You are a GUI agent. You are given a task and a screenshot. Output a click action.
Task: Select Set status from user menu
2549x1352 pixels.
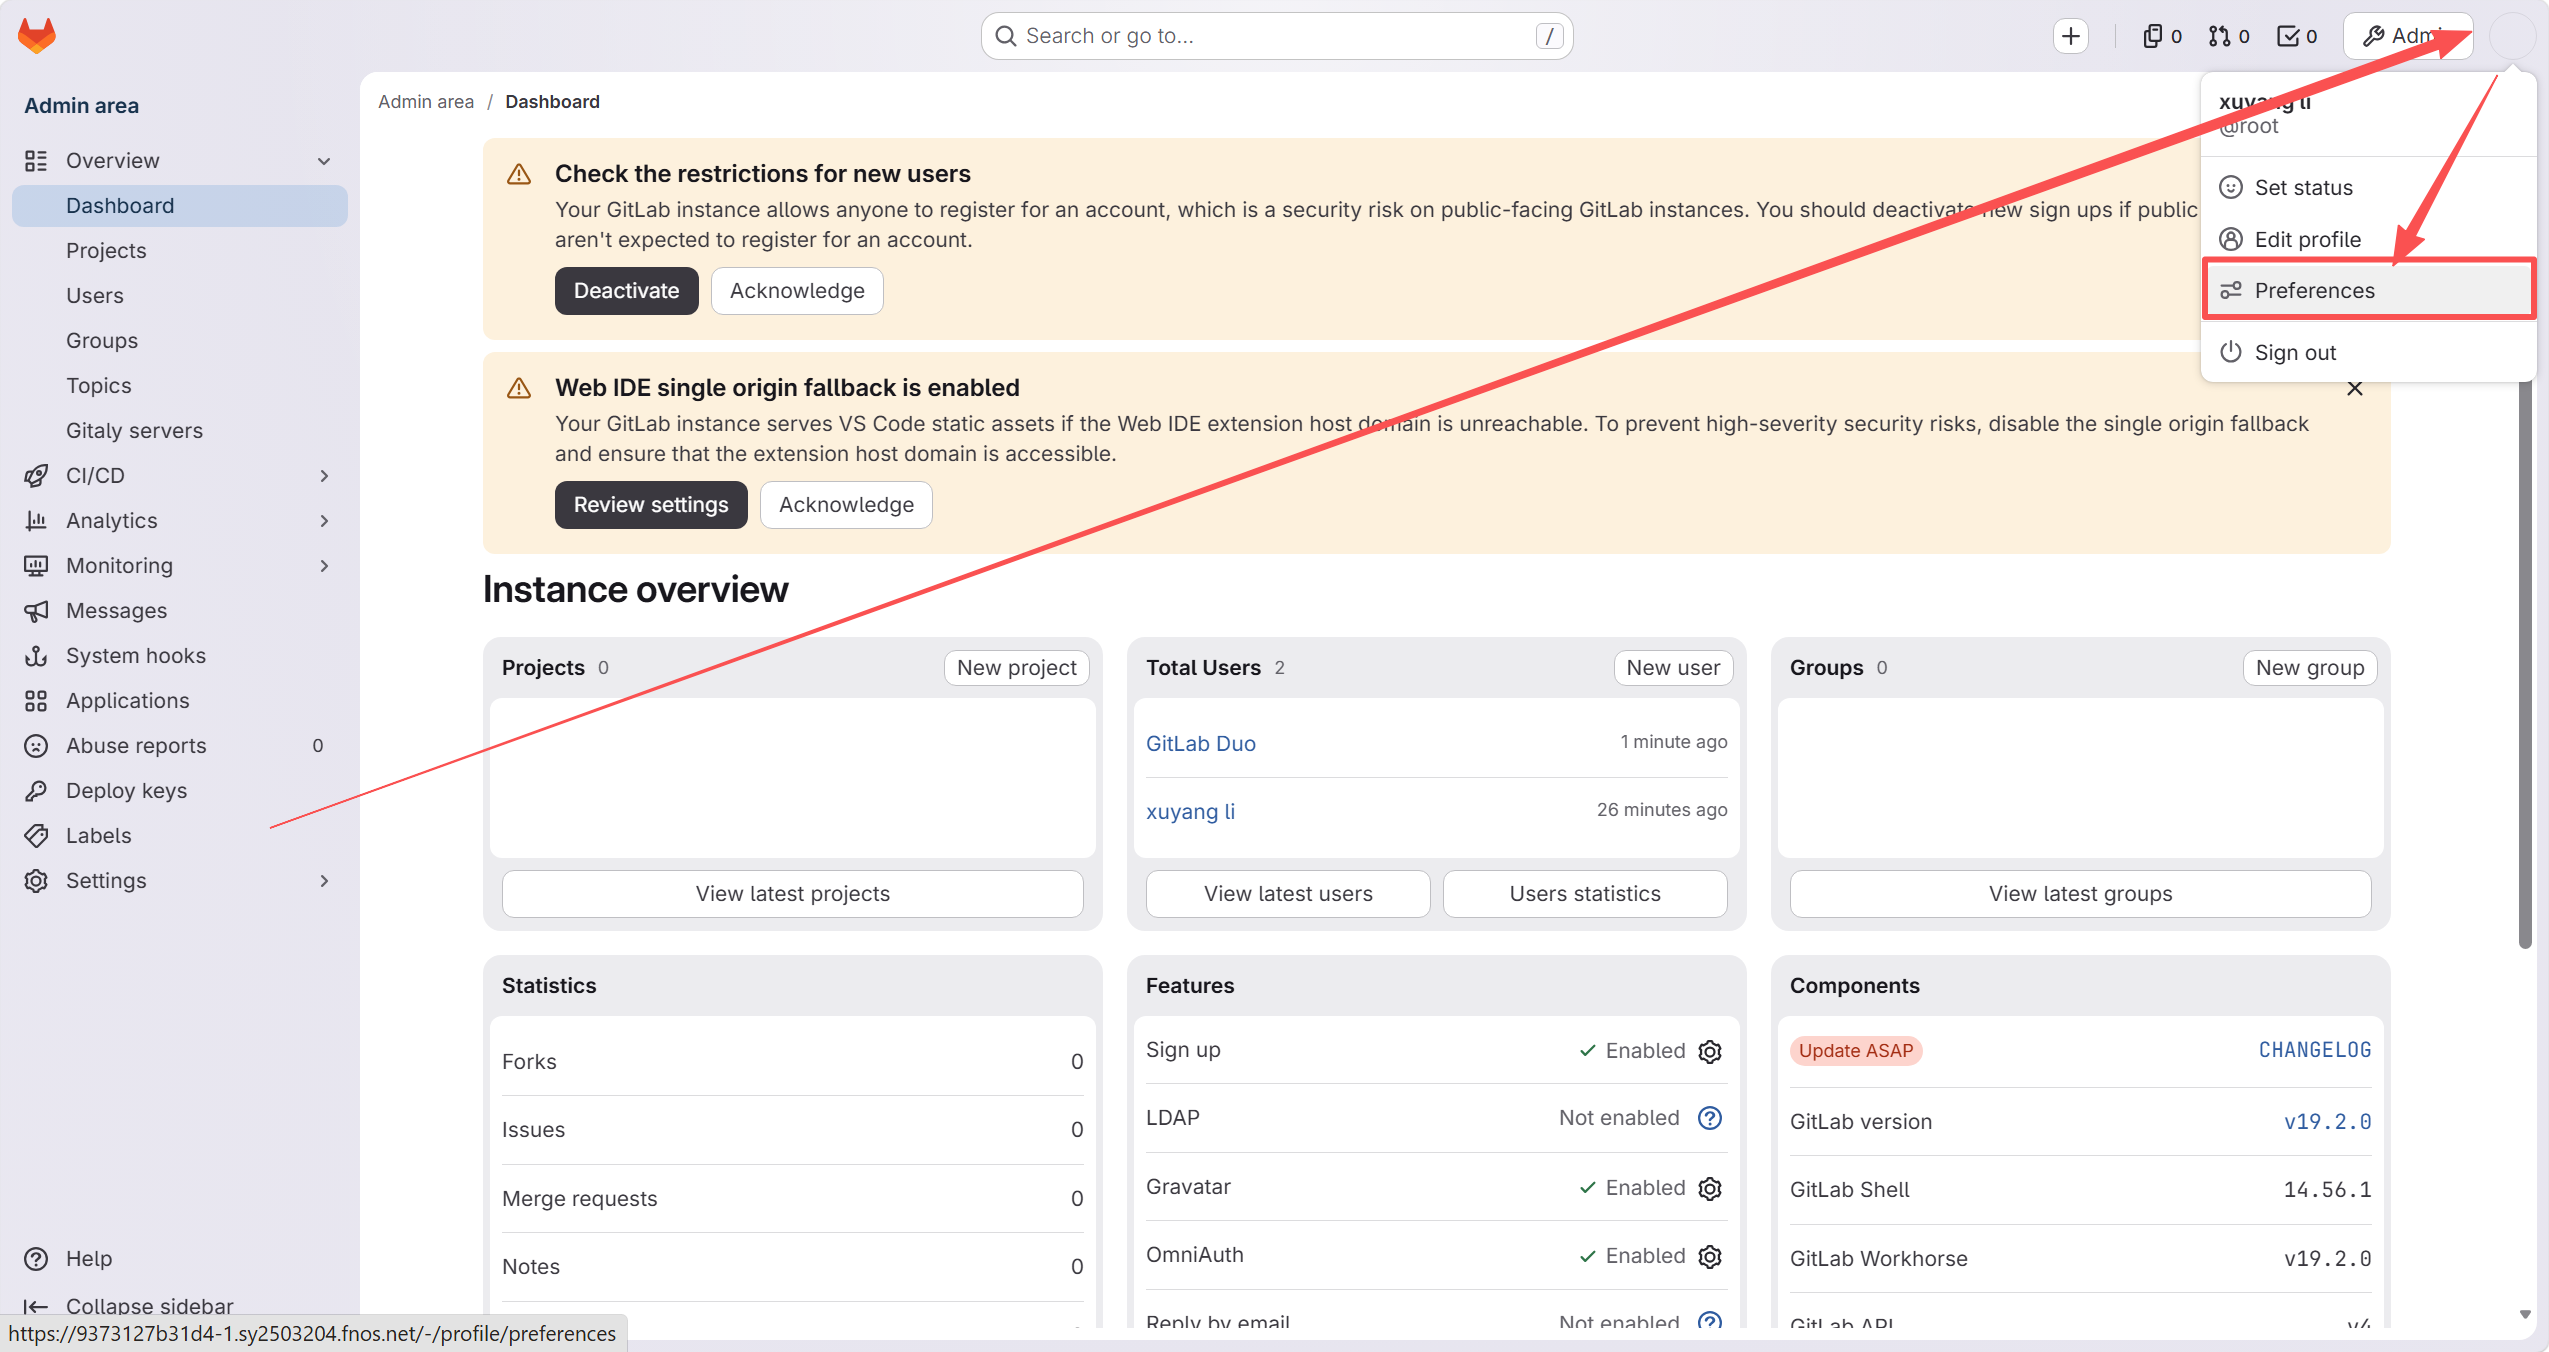tap(2368, 188)
